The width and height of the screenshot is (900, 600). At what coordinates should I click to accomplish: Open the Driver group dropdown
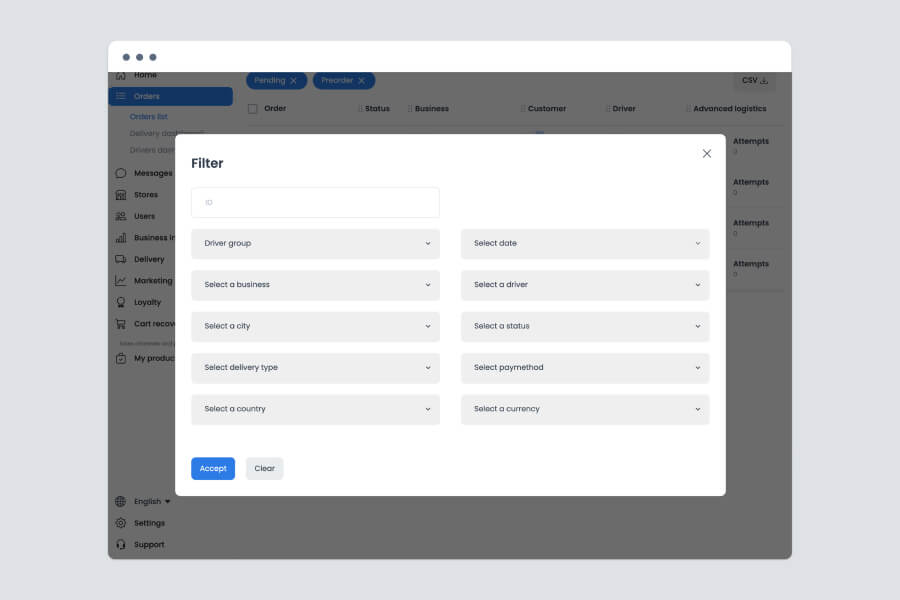315,243
